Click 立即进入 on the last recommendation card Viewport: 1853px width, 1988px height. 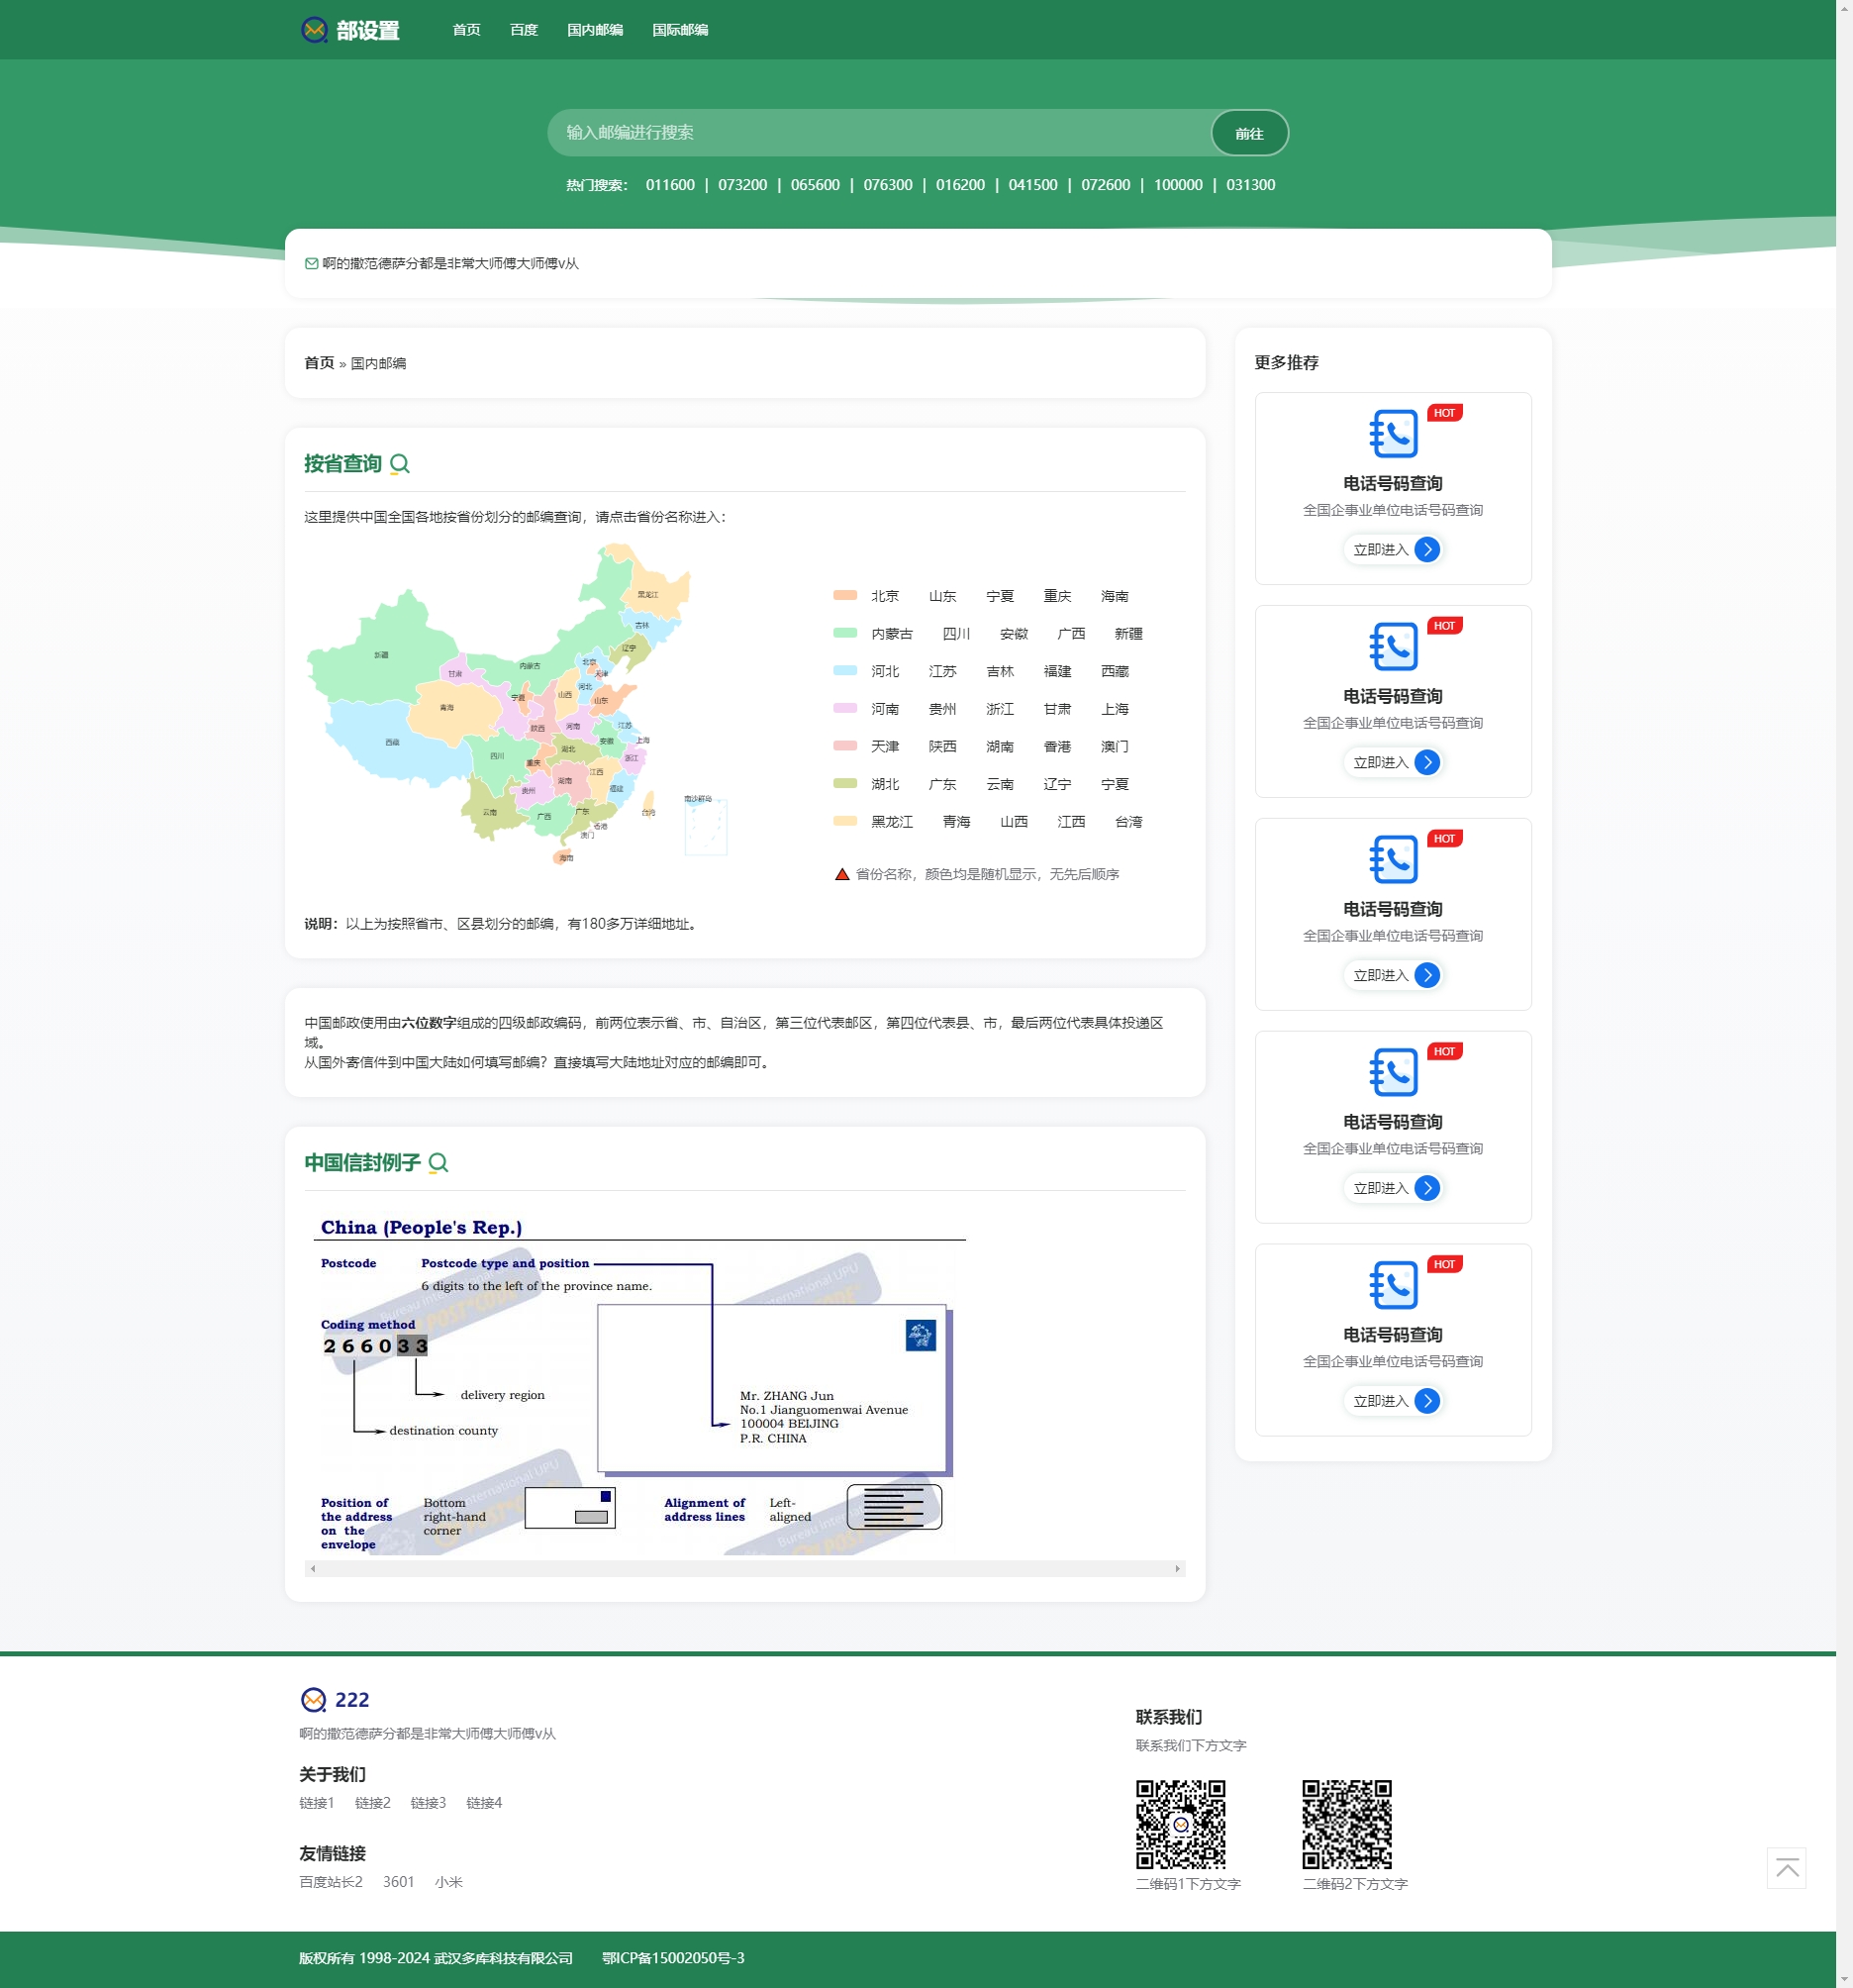1393,1400
